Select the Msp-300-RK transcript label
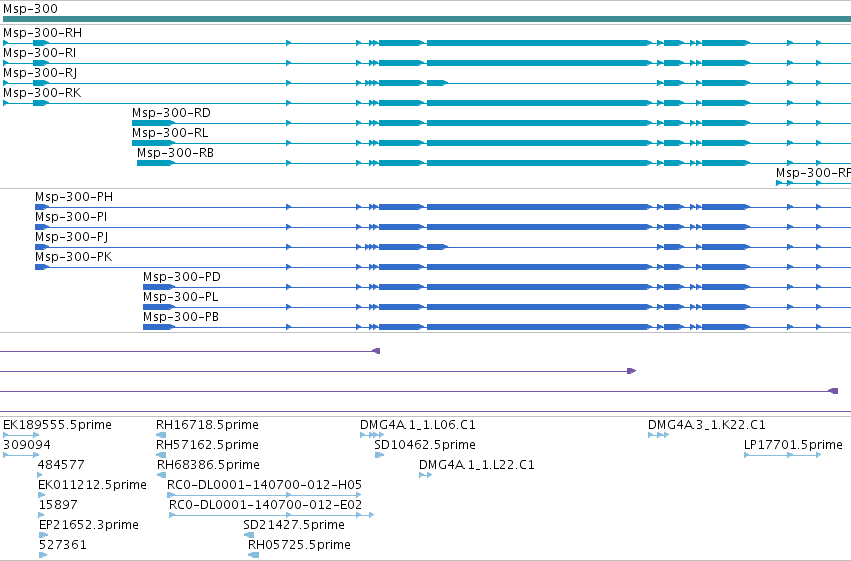 42,93
